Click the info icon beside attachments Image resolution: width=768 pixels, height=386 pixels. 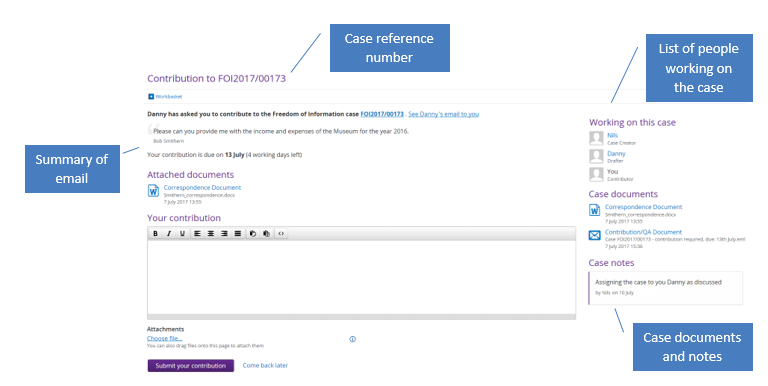point(353,339)
